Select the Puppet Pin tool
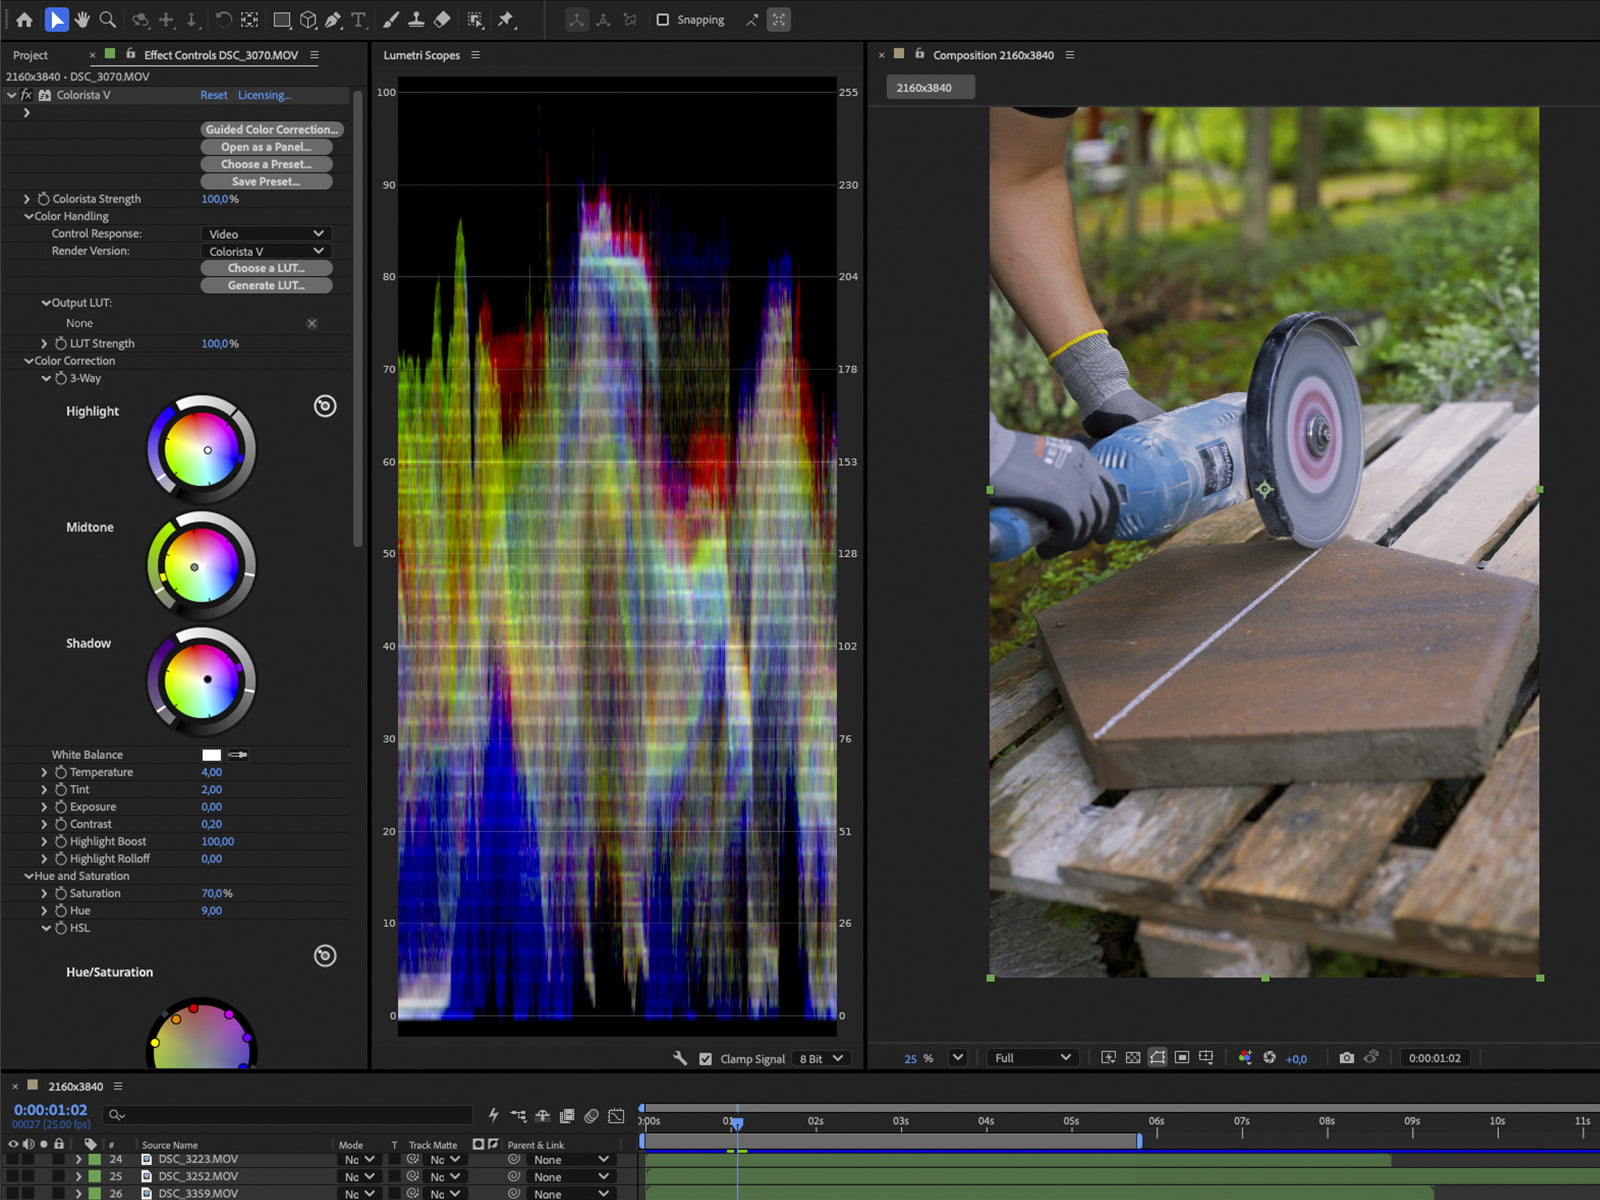Image resolution: width=1600 pixels, height=1200 pixels. tap(506, 20)
